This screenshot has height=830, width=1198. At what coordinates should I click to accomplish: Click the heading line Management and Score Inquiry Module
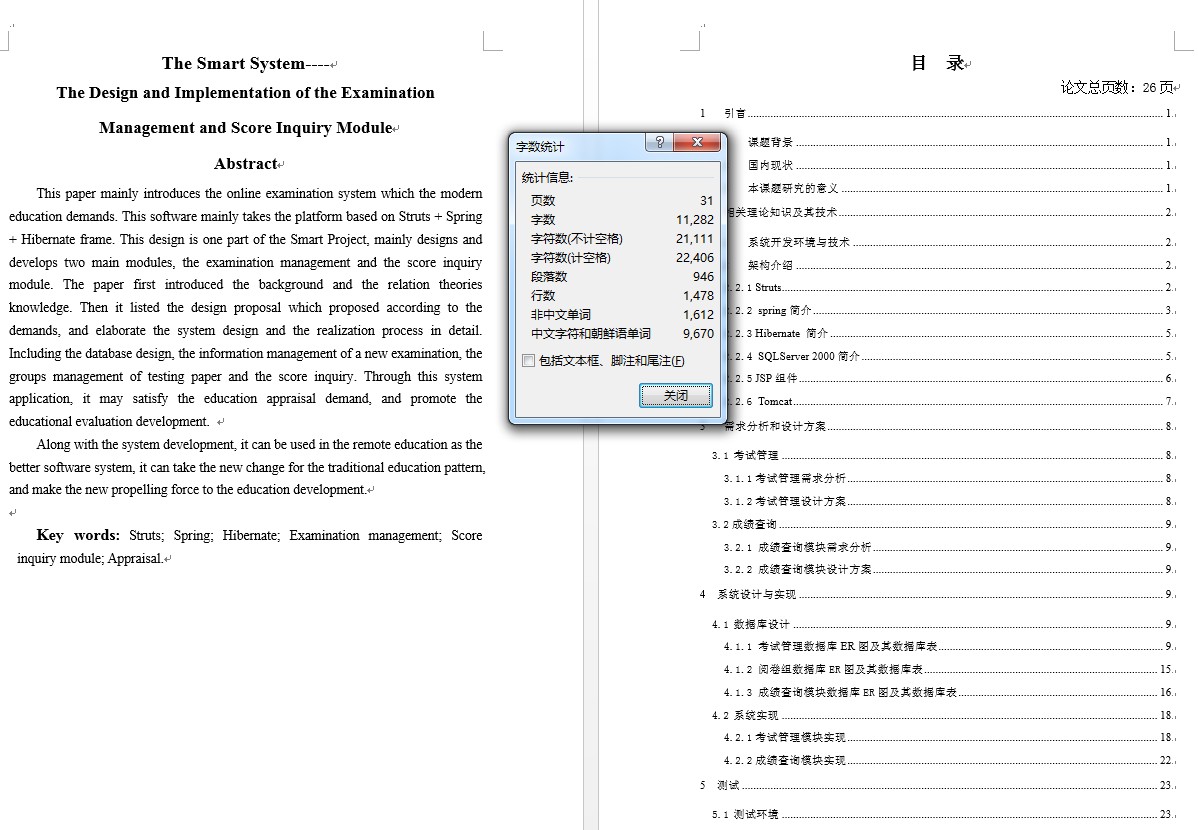coord(246,128)
